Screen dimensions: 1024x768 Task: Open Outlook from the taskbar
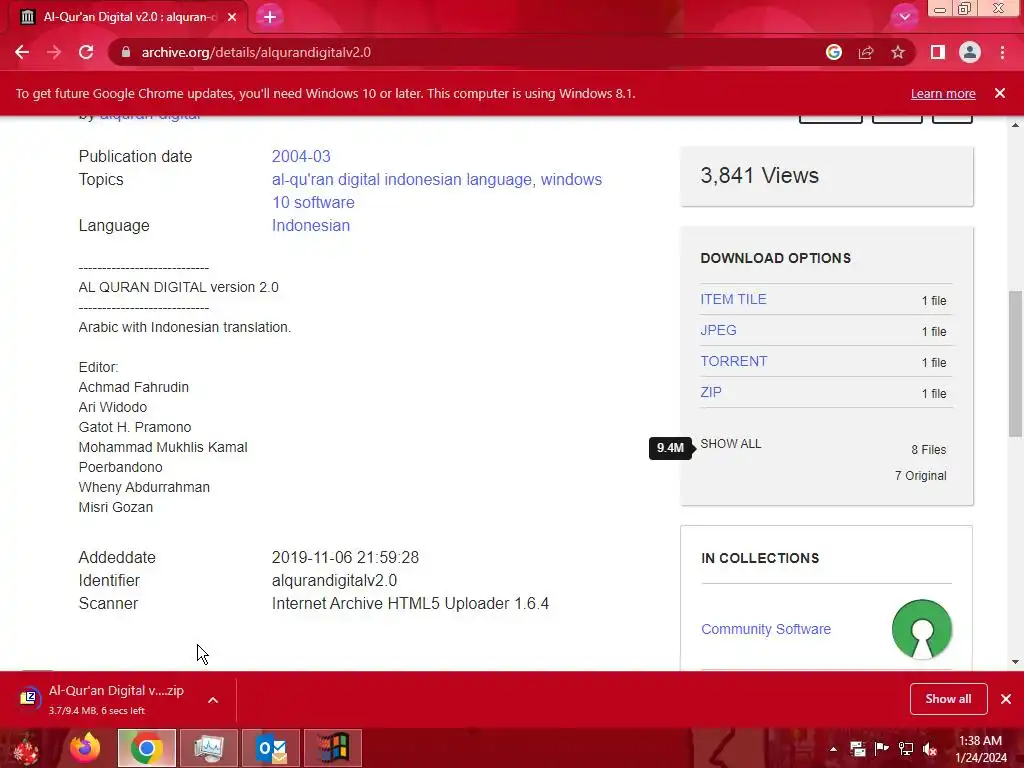coord(271,748)
